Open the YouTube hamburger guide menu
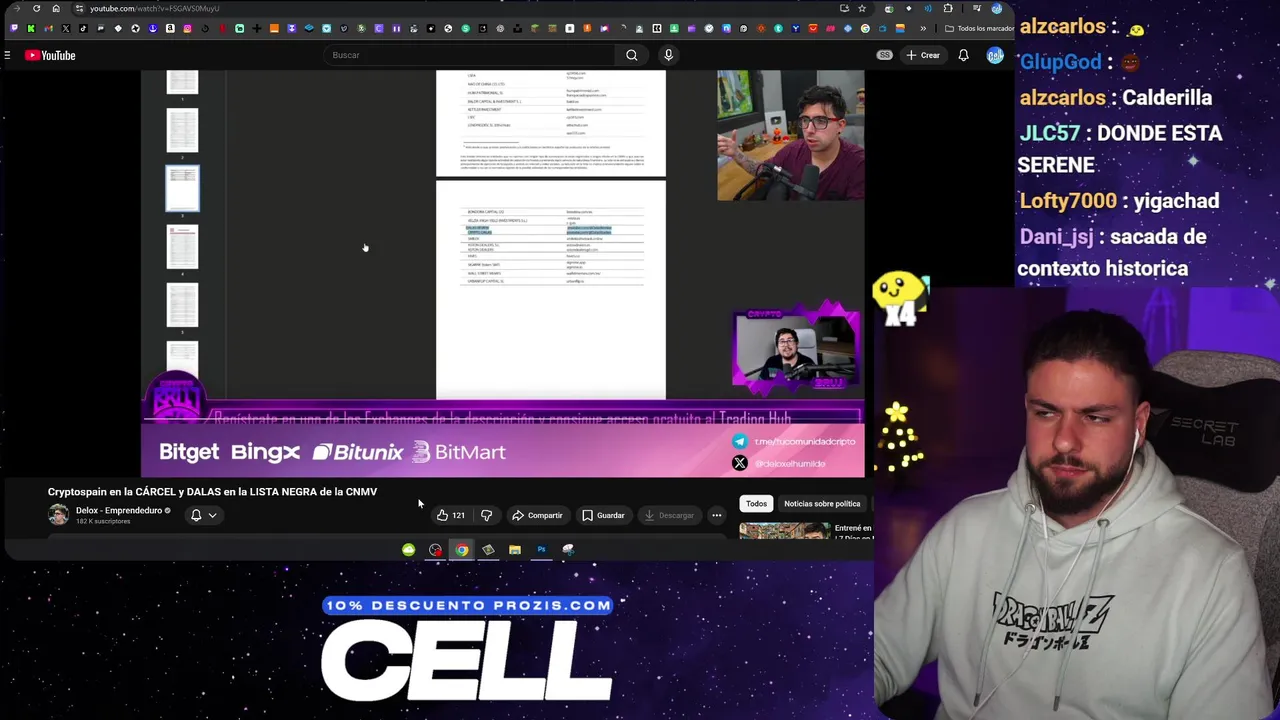 [7, 55]
